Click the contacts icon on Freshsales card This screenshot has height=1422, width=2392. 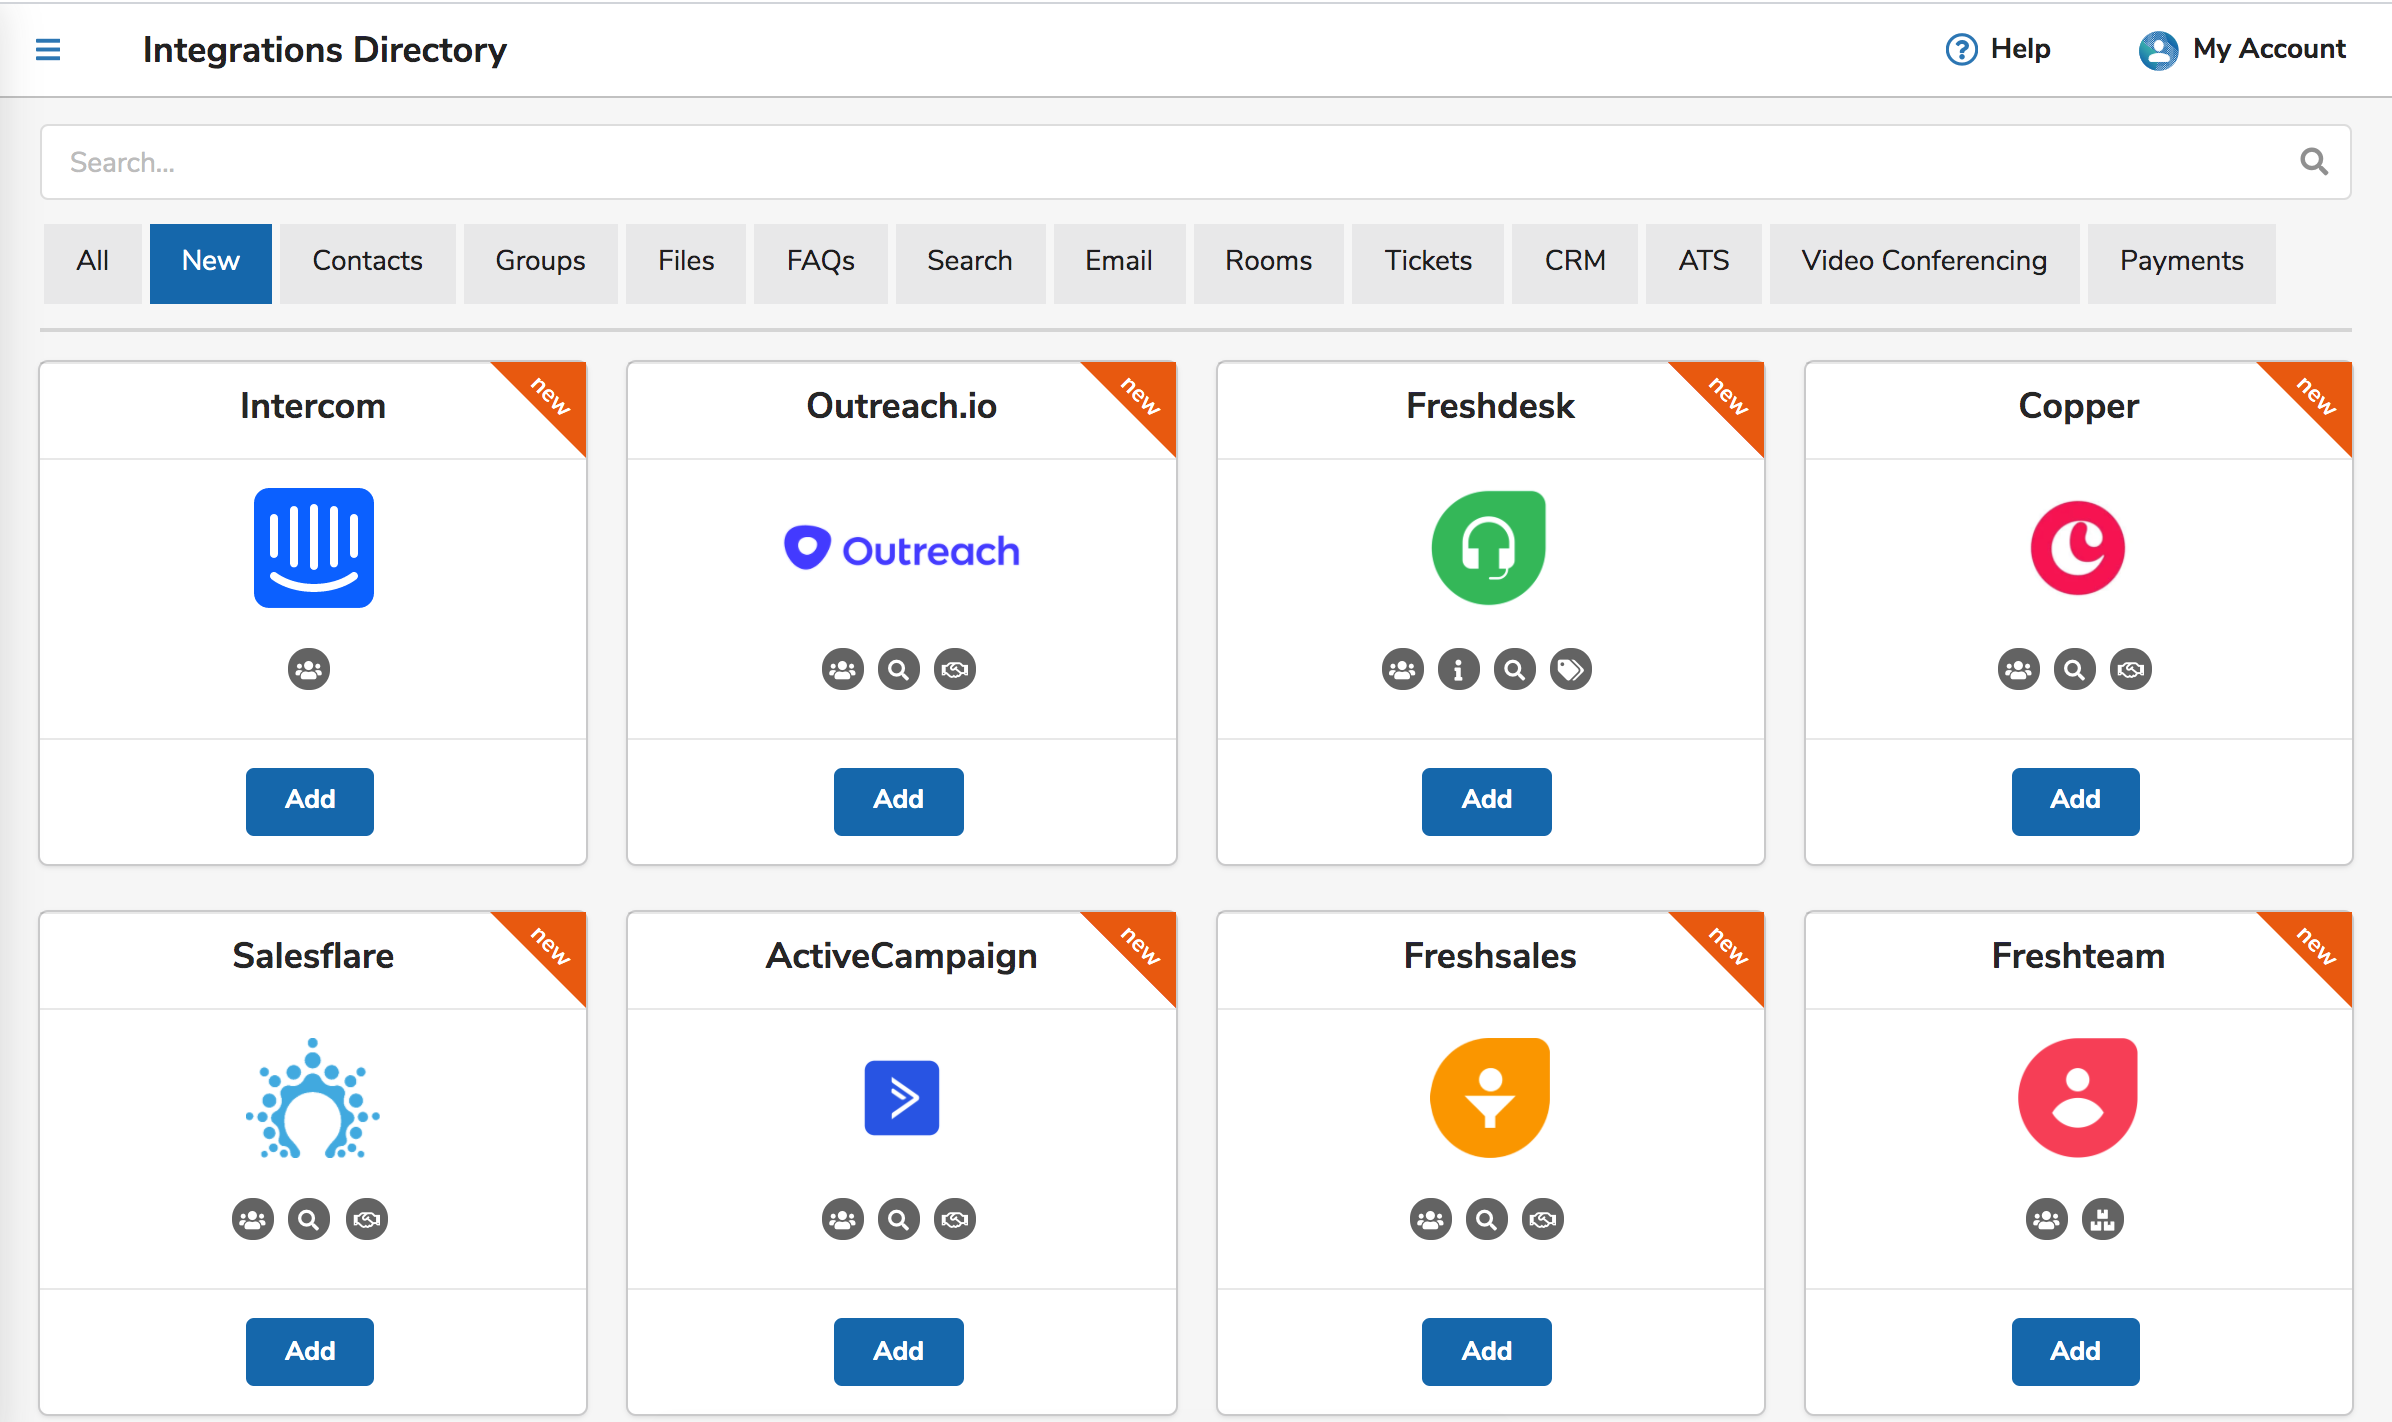[x=1431, y=1219]
